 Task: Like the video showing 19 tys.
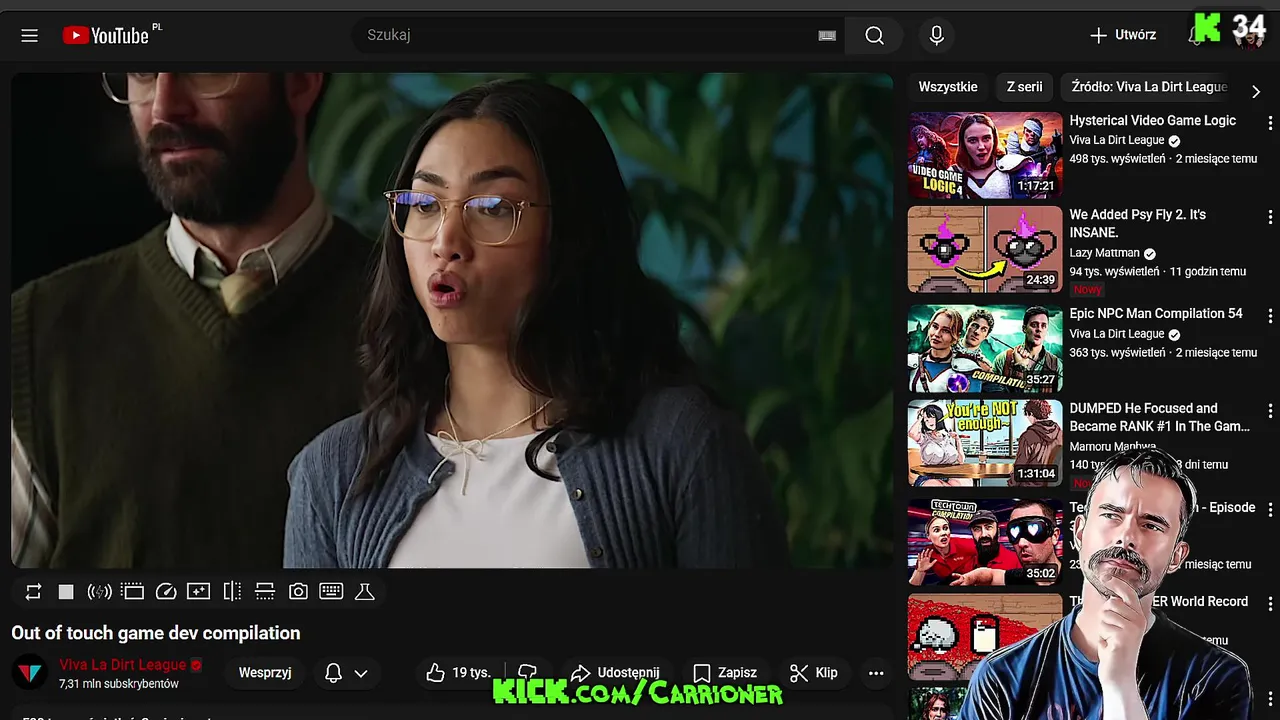459,673
